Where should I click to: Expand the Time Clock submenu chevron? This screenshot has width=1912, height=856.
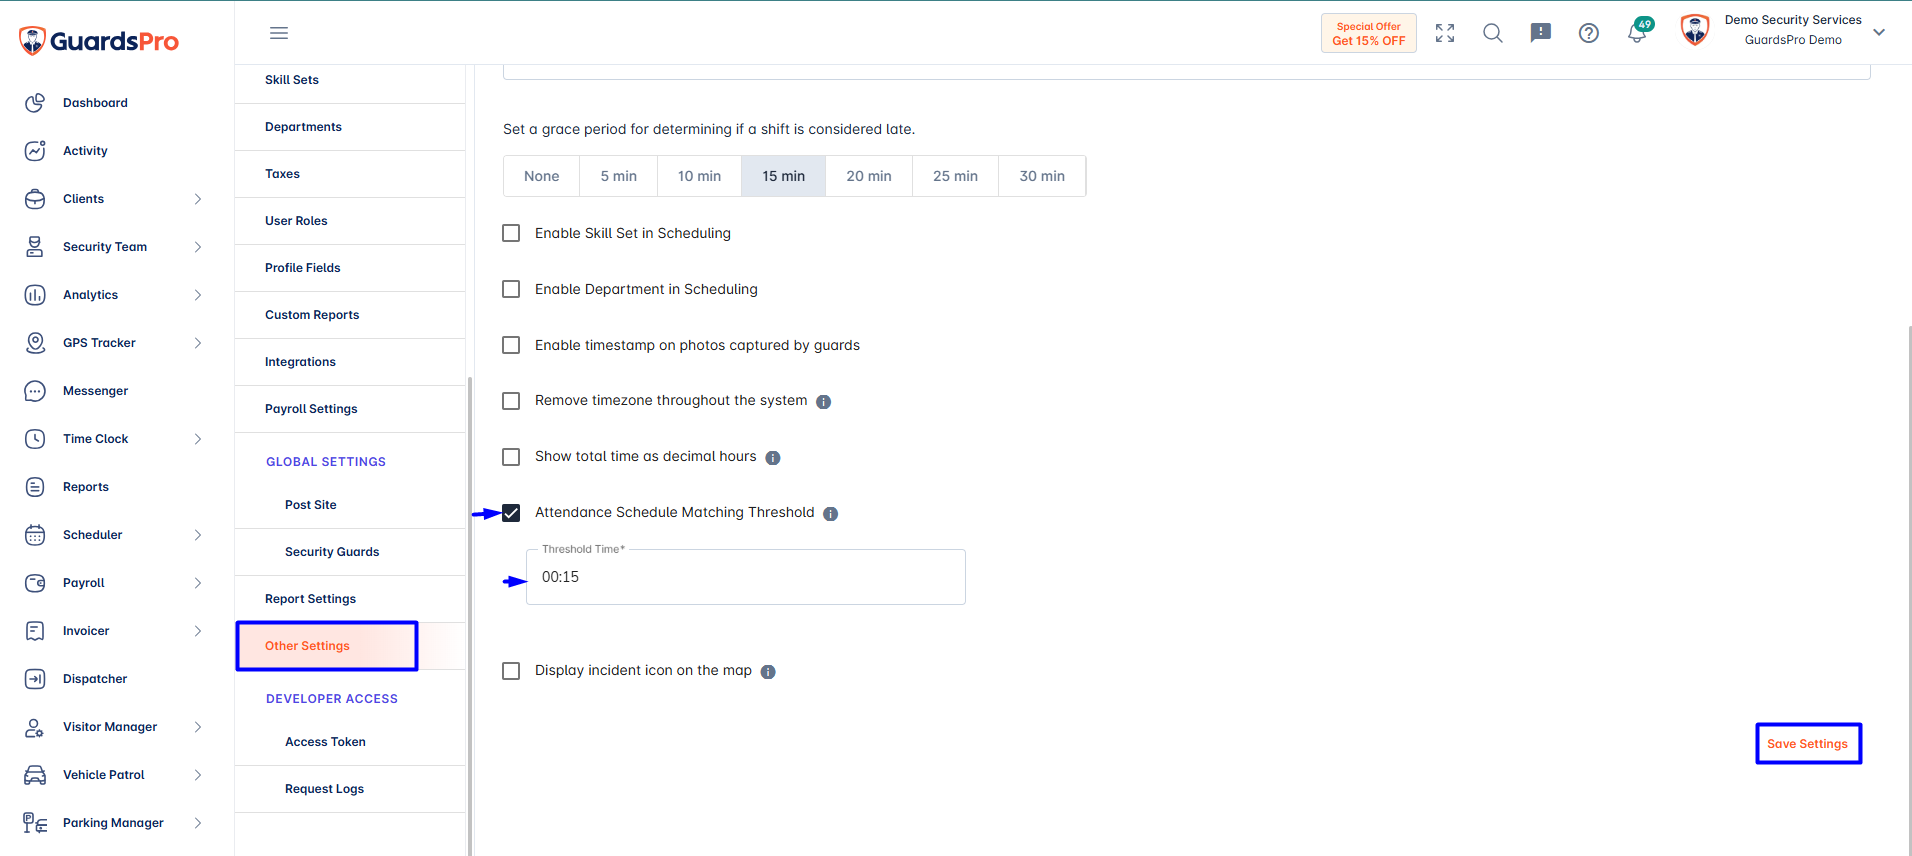(198, 439)
